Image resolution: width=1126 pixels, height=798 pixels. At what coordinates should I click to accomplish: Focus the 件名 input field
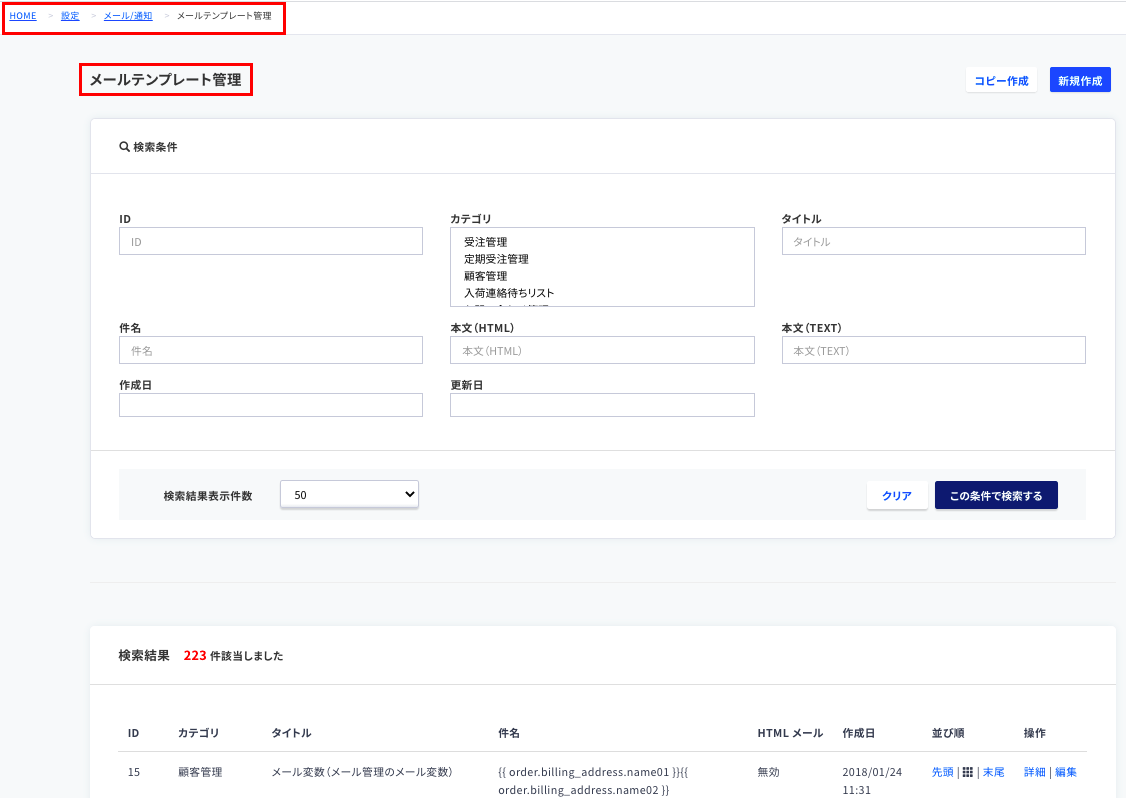[x=271, y=351]
